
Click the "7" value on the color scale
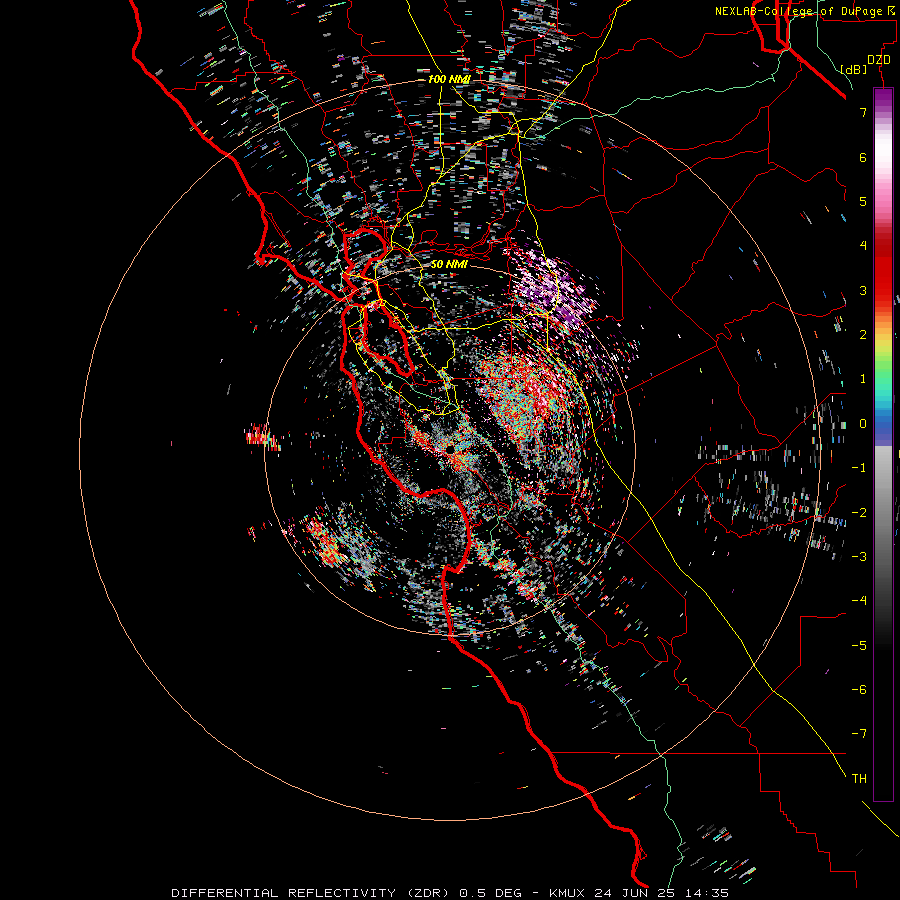pyautogui.click(x=863, y=112)
